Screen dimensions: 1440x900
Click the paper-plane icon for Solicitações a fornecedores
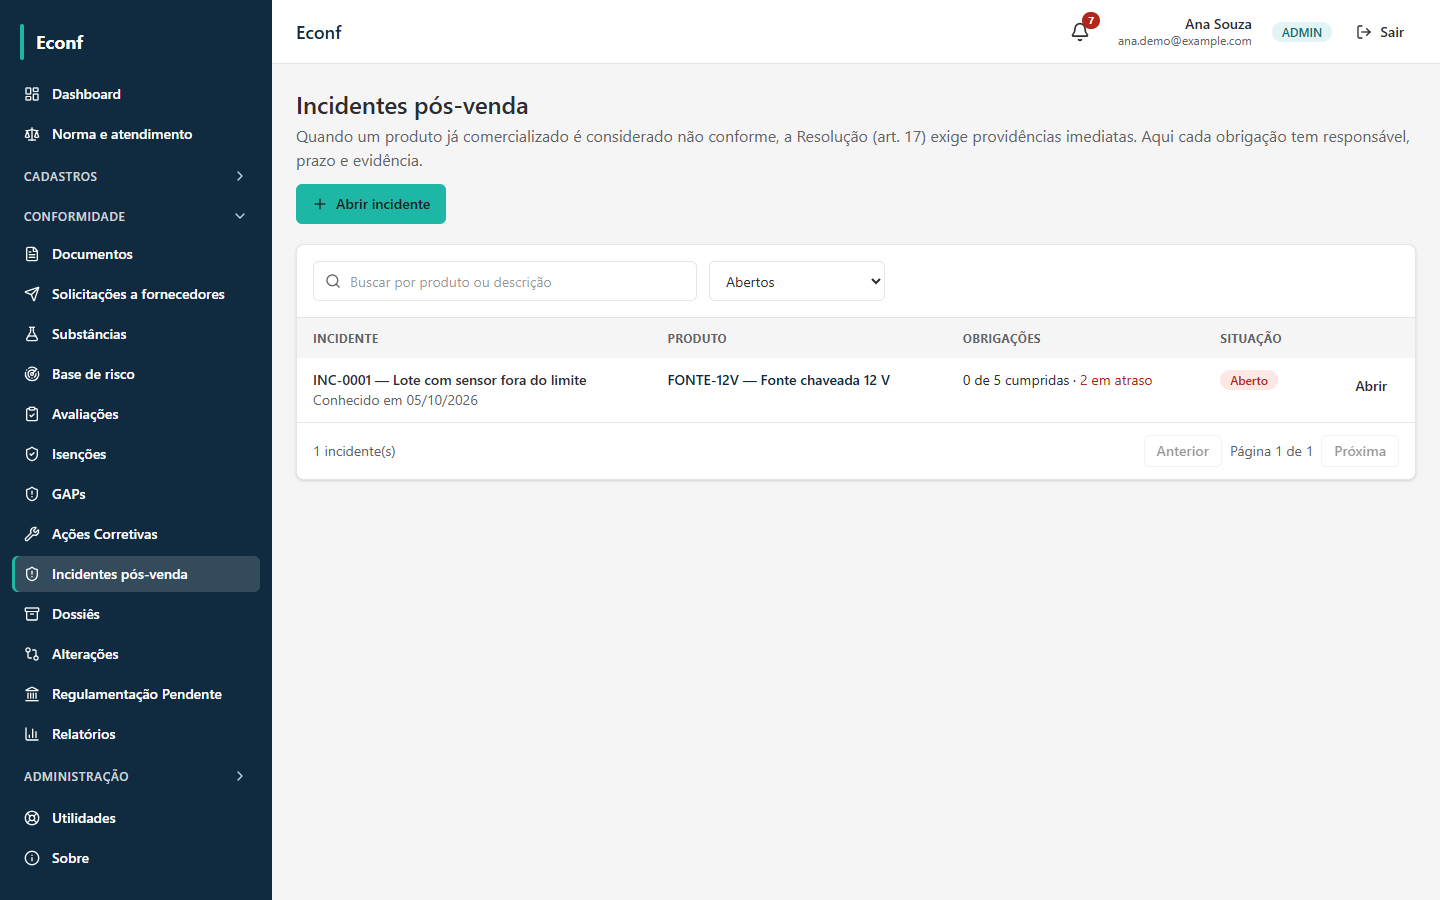pyautogui.click(x=32, y=294)
